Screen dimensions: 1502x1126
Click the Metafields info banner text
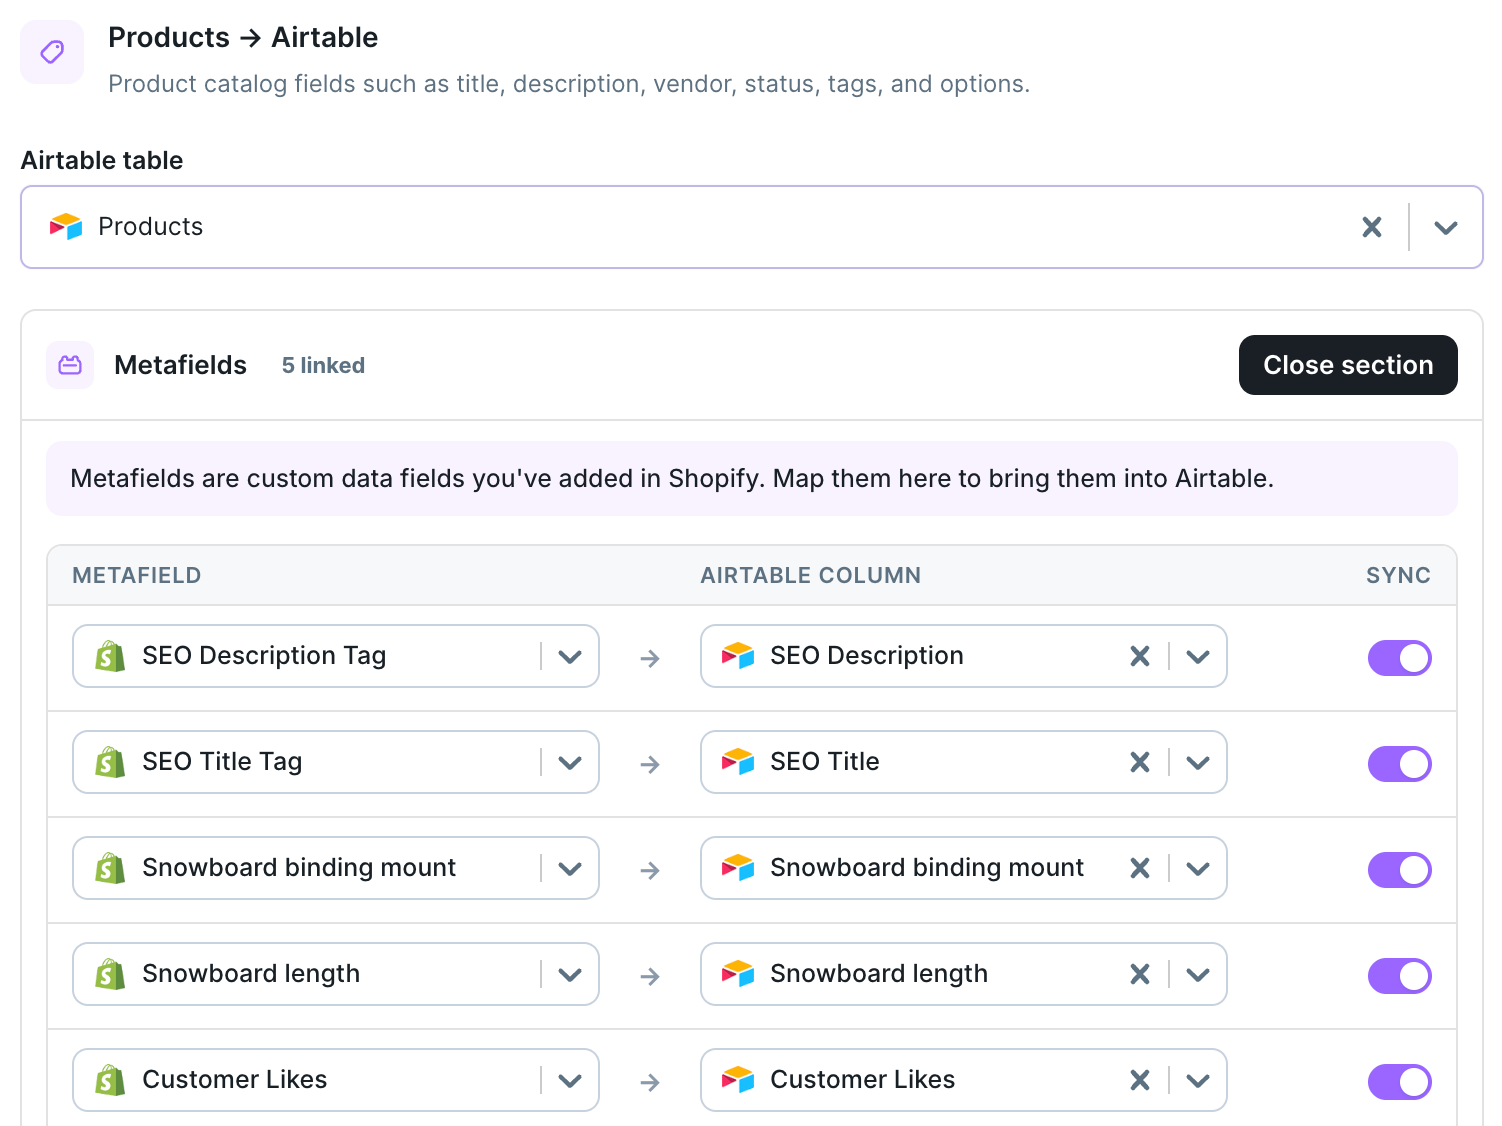tap(672, 479)
